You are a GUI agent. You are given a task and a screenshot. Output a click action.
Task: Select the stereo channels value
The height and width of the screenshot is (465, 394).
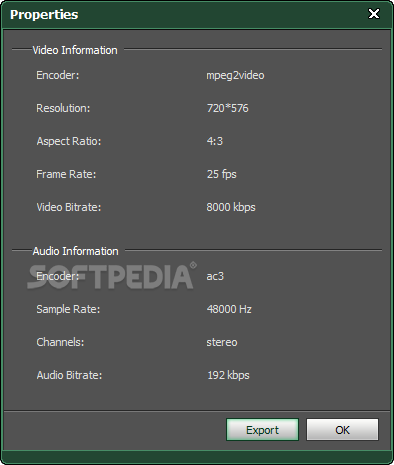222,342
